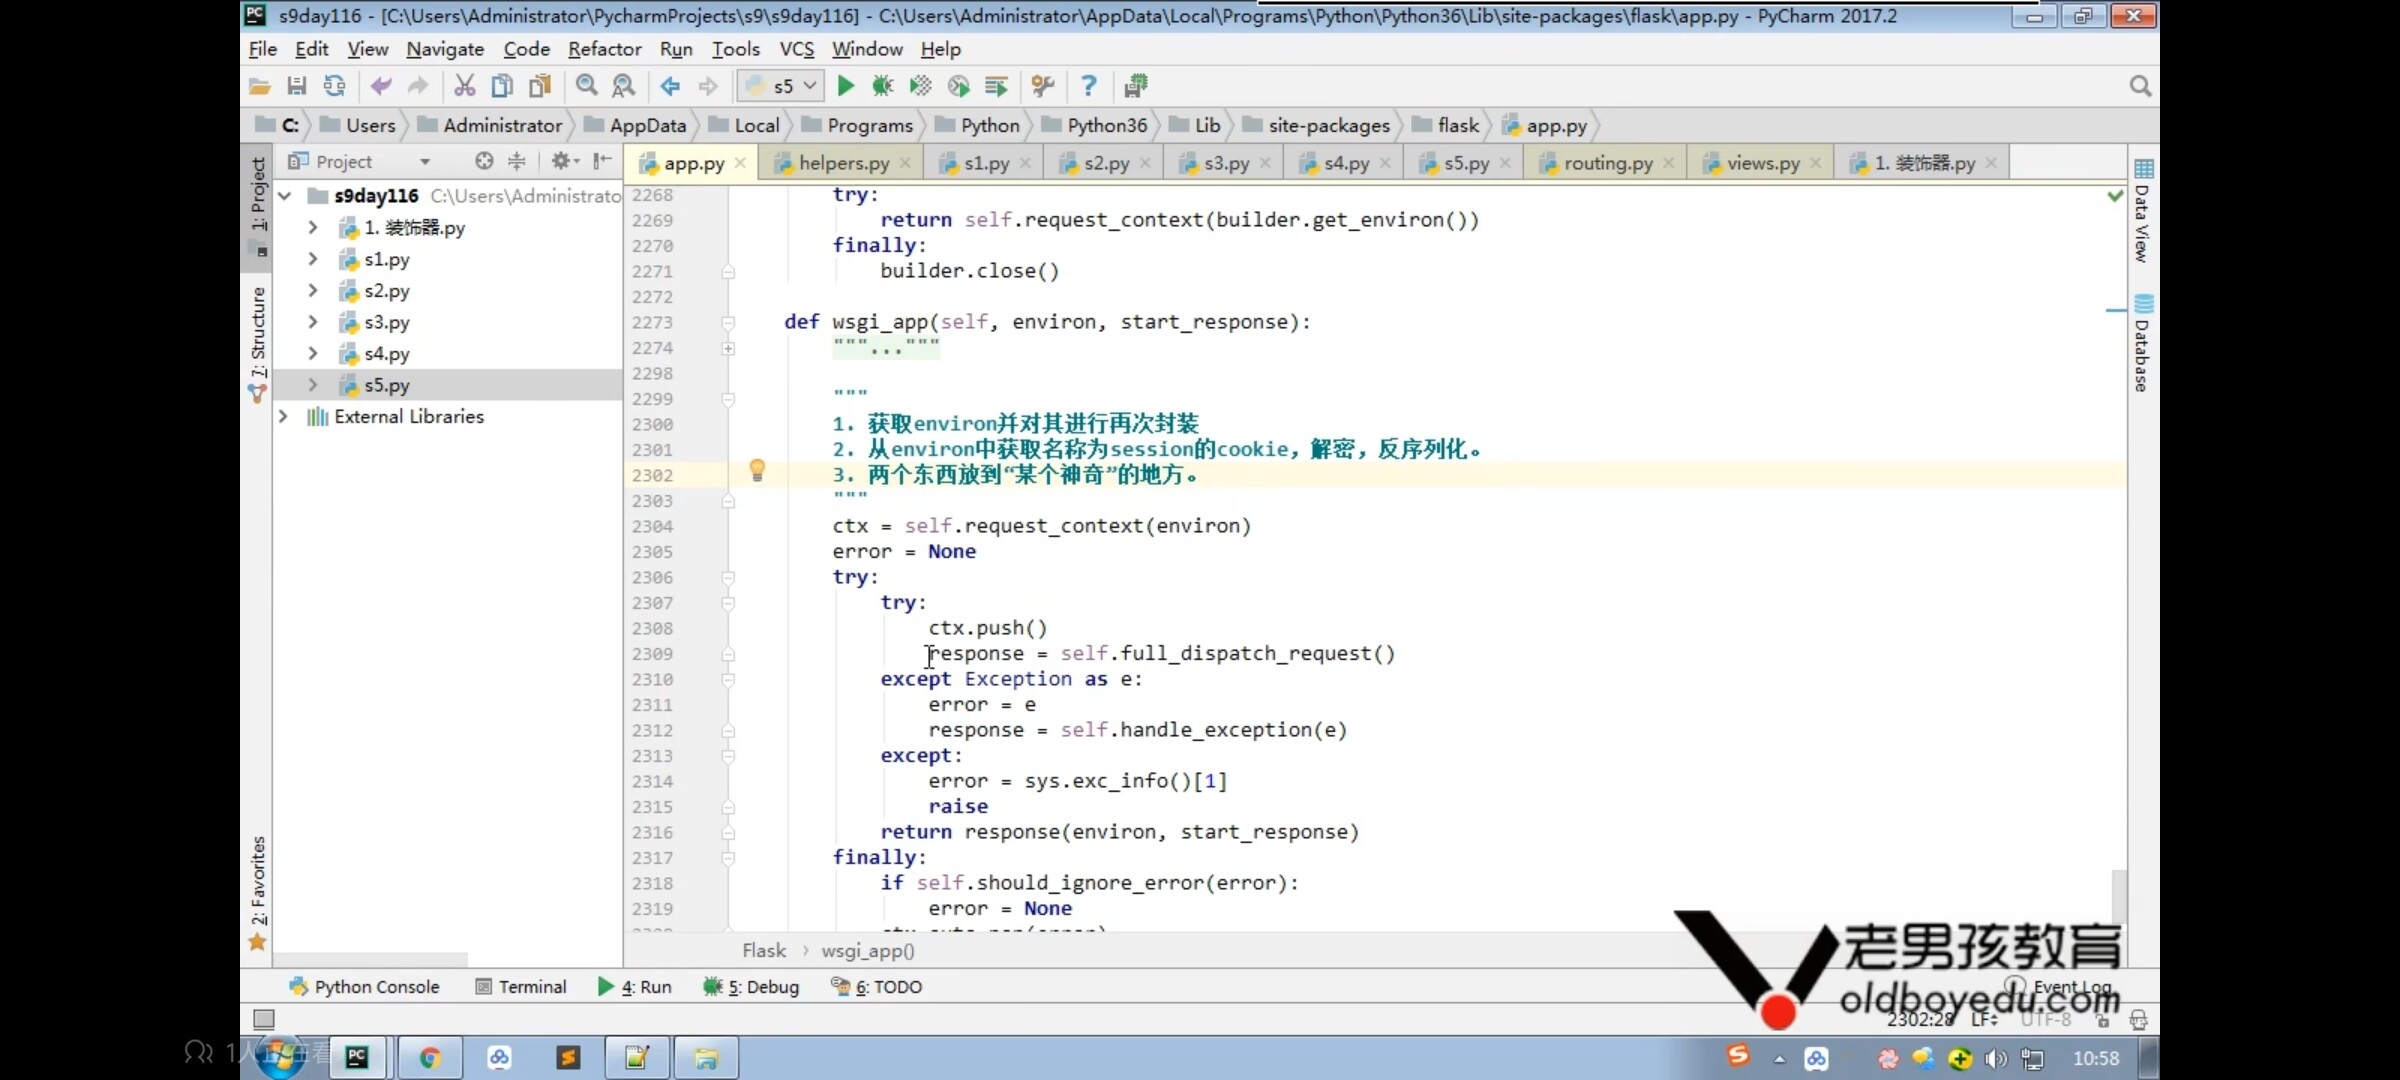Expand the External Libraries tree node
This screenshot has width=2400, height=1080.
coord(284,416)
